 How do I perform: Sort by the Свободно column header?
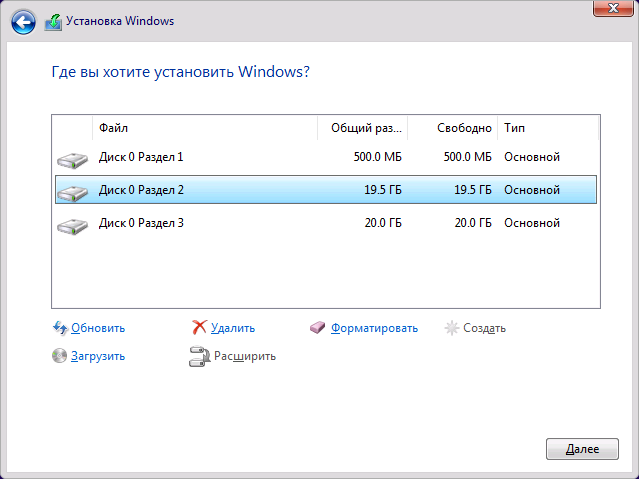[452, 128]
